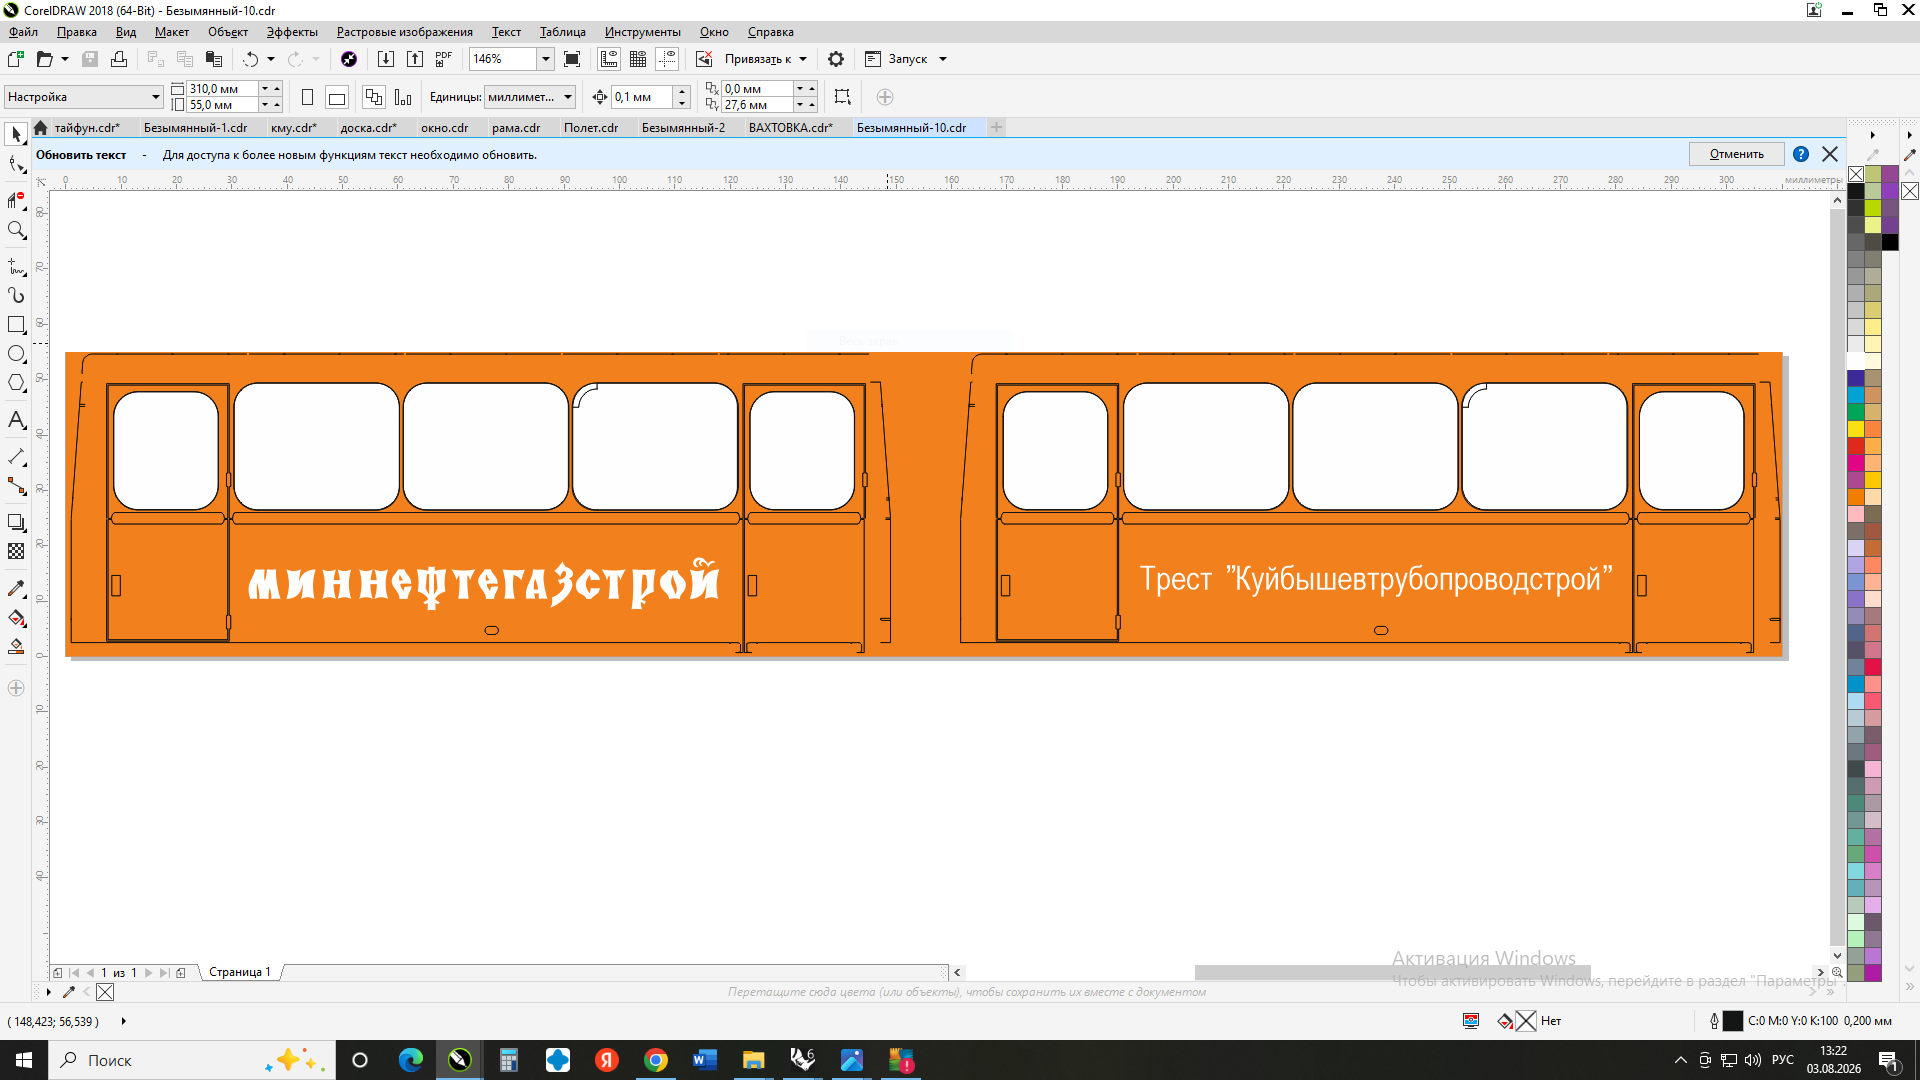Switch to the ВАХТОВКА.cdr document tab
Image resolution: width=1920 pixels, height=1080 pixels.
pyautogui.click(x=790, y=128)
